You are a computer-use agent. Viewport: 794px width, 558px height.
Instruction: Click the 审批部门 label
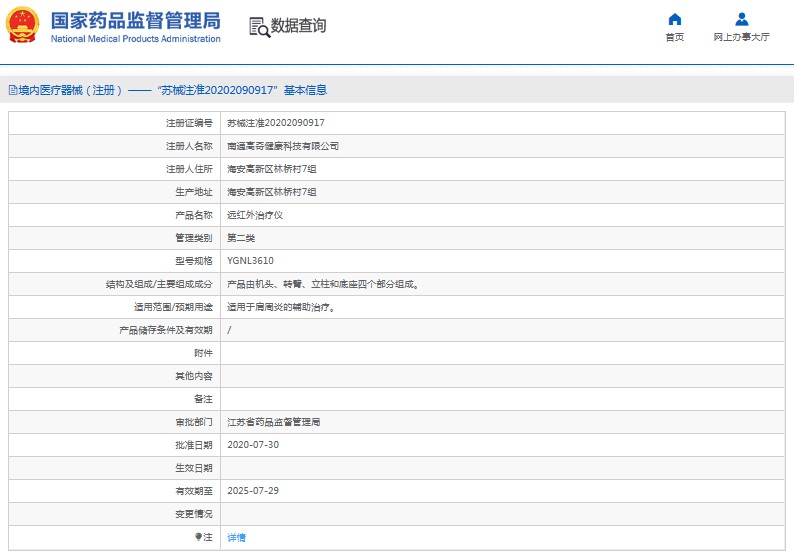(x=194, y=422)
